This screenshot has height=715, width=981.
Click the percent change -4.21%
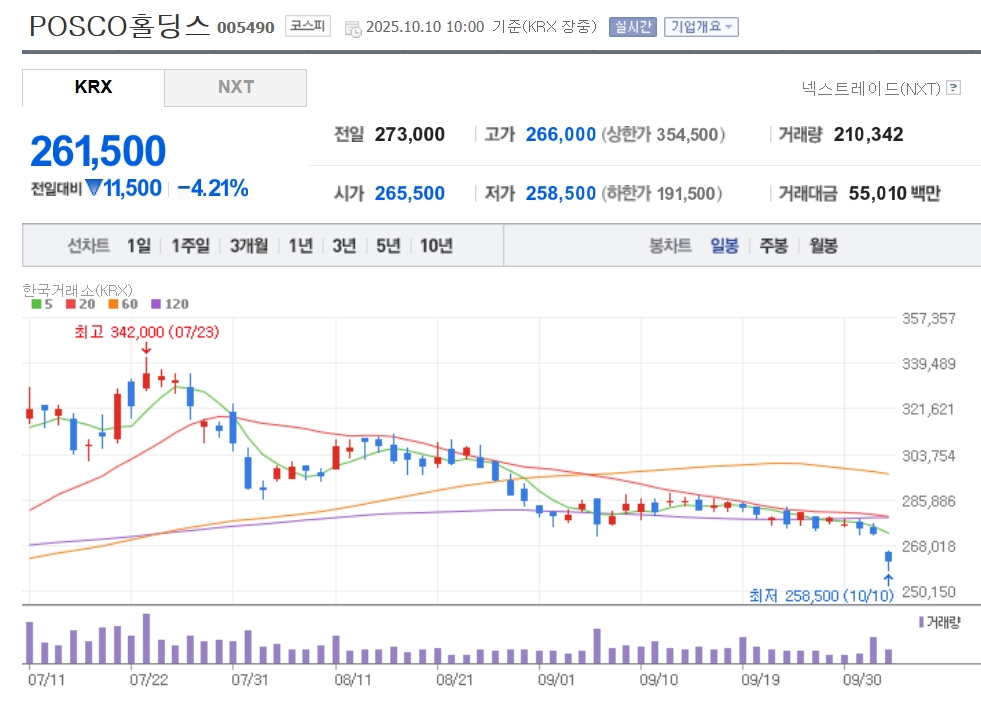[213, 188]
